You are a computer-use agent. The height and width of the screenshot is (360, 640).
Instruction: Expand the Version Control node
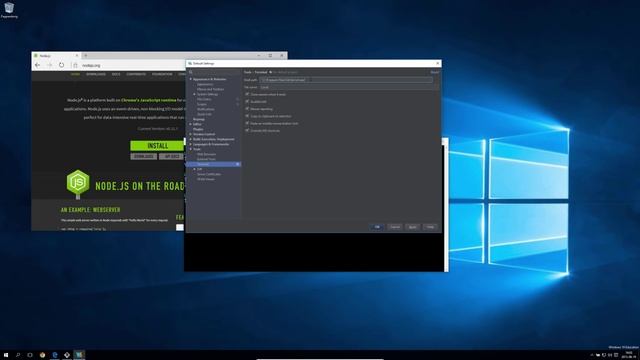tap(191, 134)
